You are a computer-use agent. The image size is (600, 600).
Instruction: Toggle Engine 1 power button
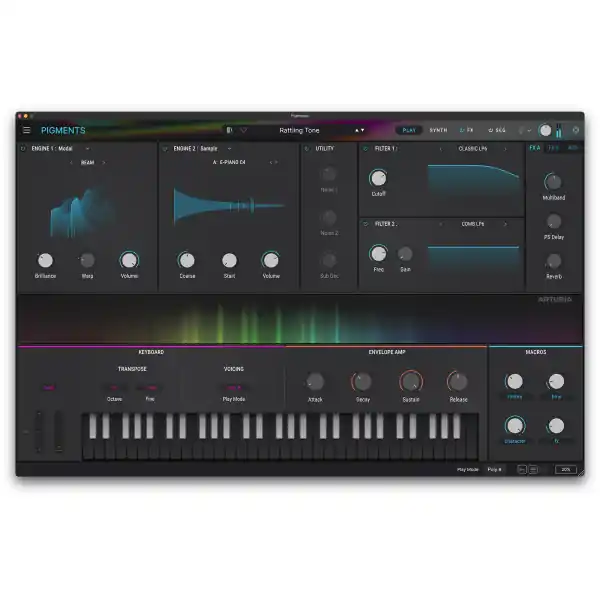click(23, 148)
